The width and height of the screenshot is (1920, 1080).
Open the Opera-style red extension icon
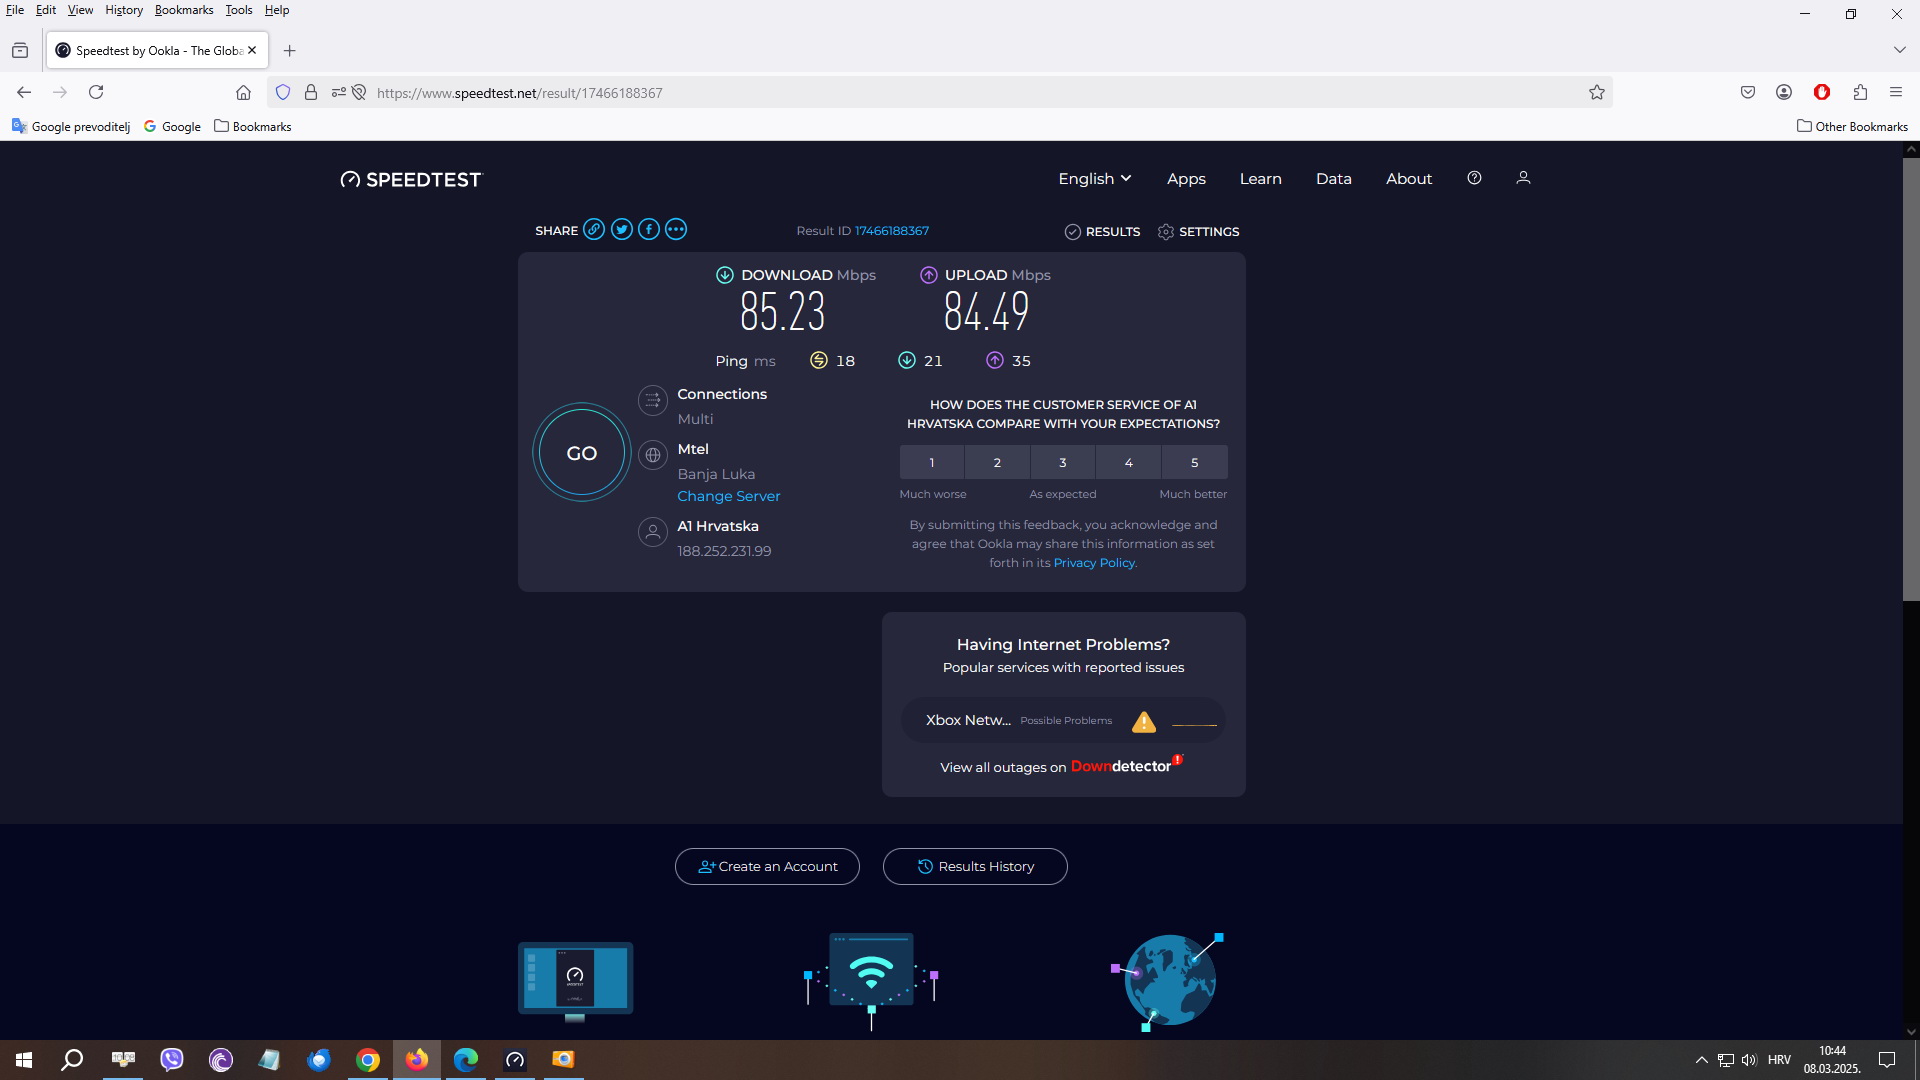click(1822, 92)
